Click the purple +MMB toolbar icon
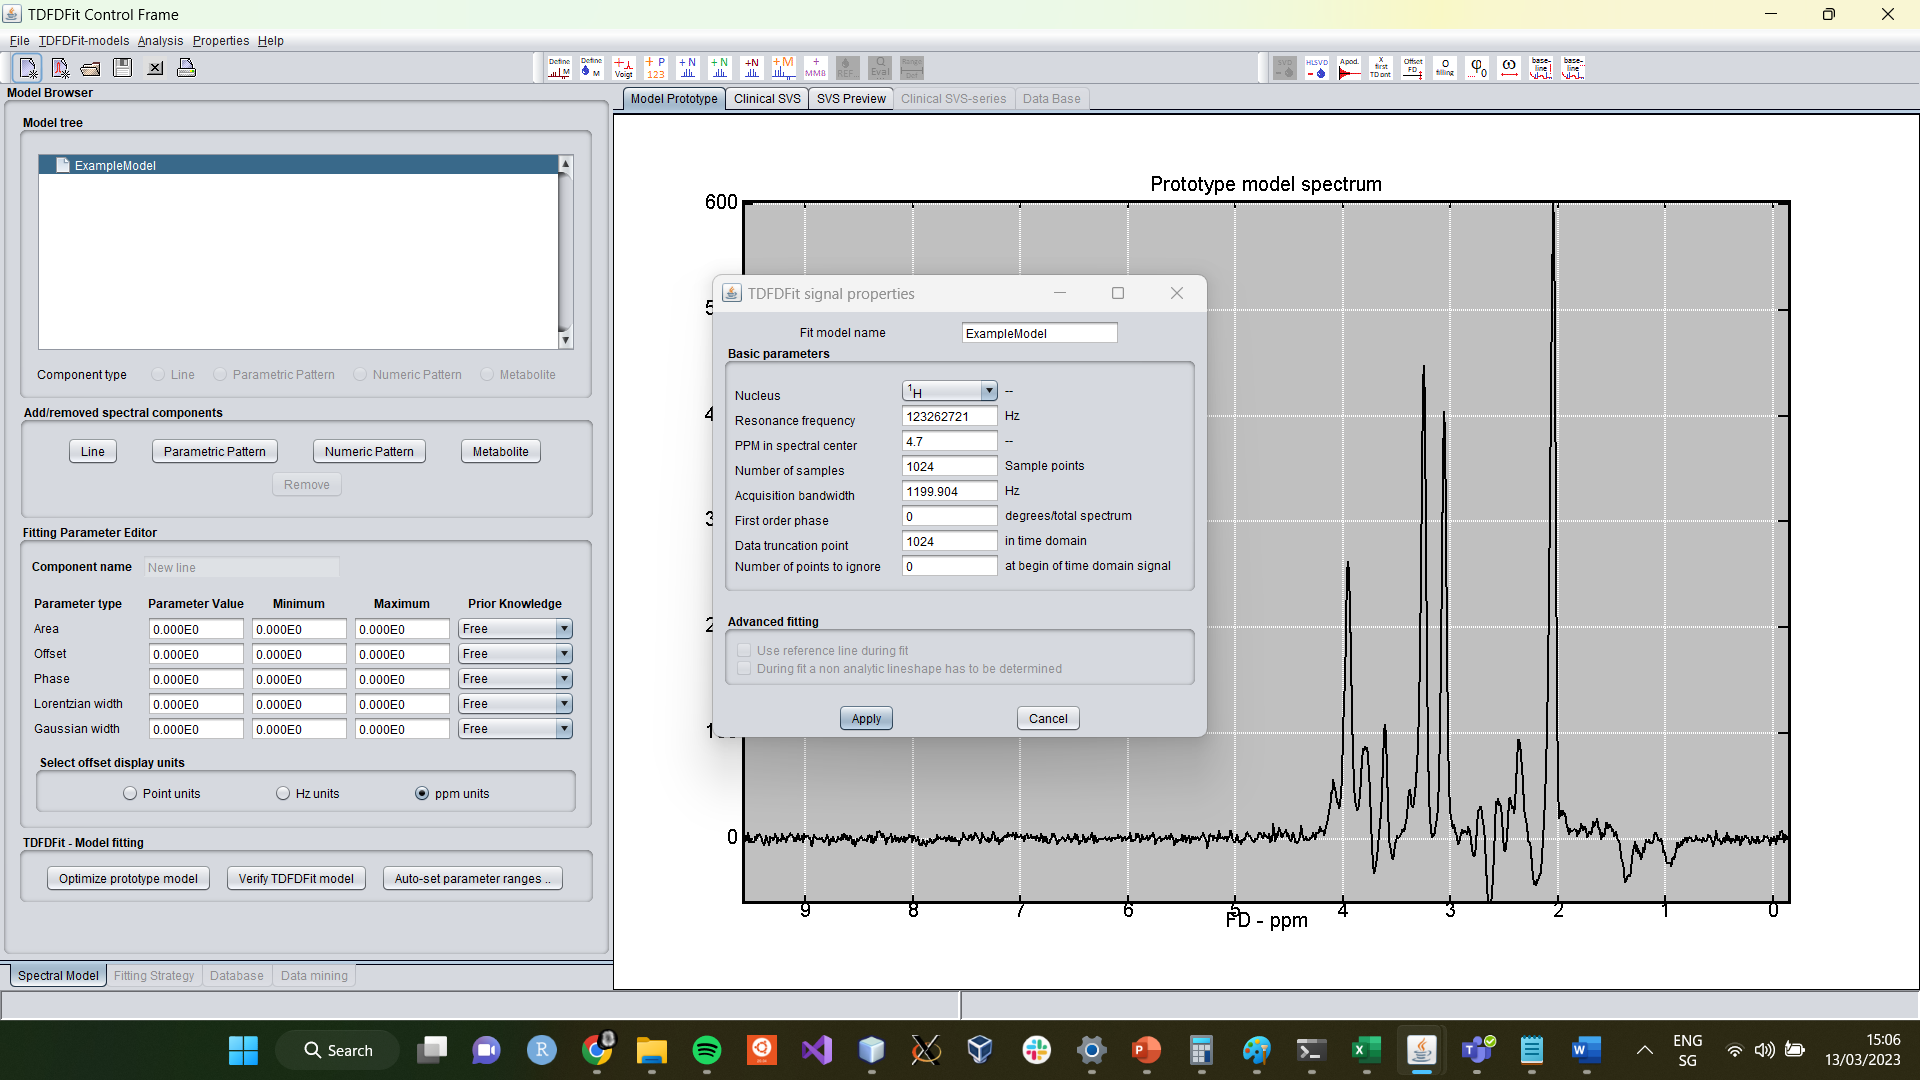This screenshot has width=1921, height=1080. tap(815, 68)
